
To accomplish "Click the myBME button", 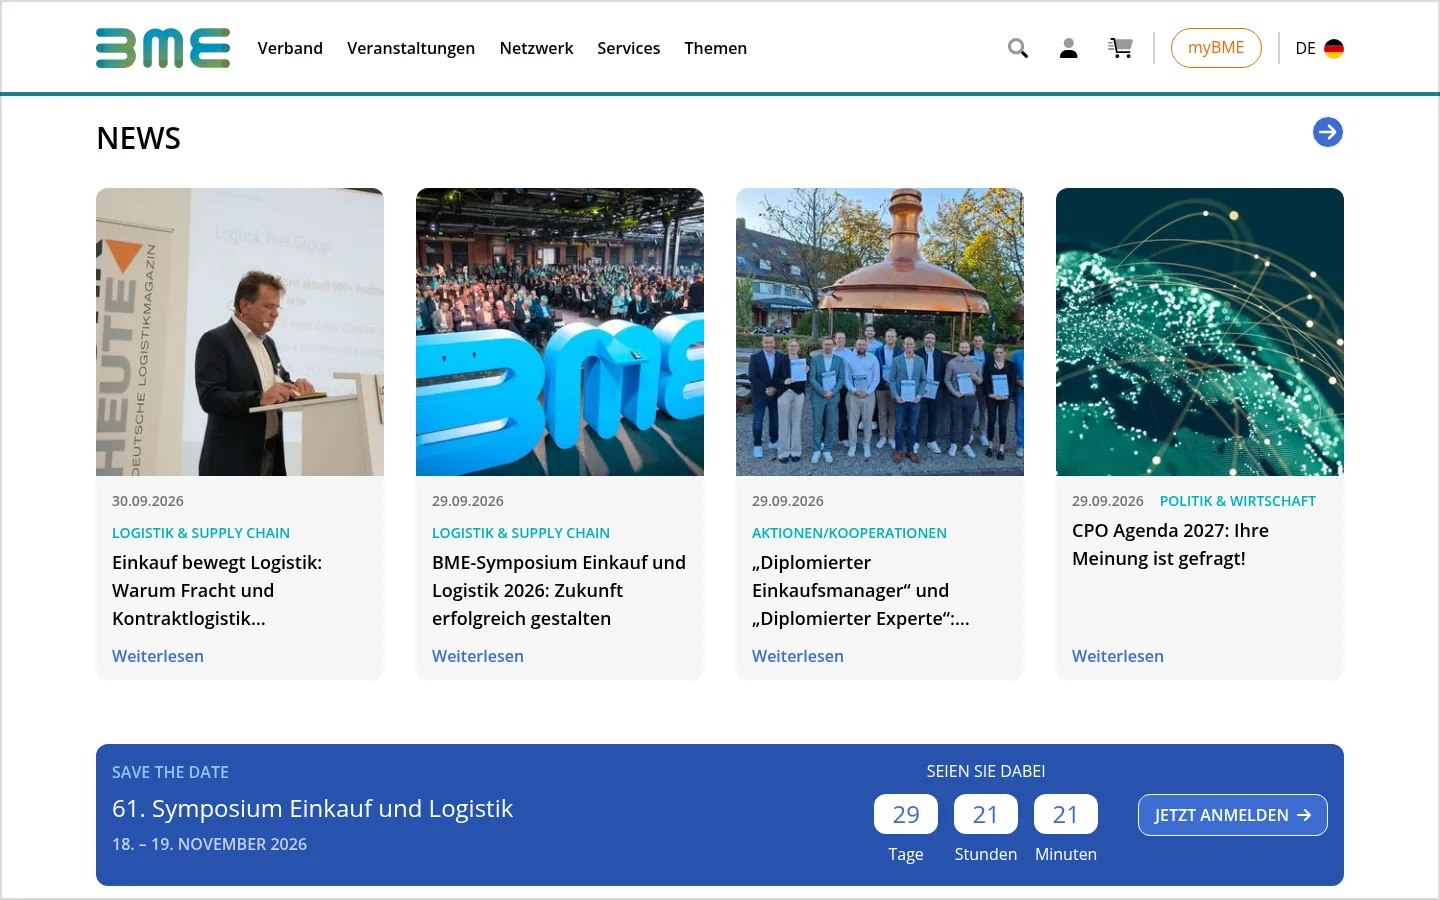I will [1216, 48].
